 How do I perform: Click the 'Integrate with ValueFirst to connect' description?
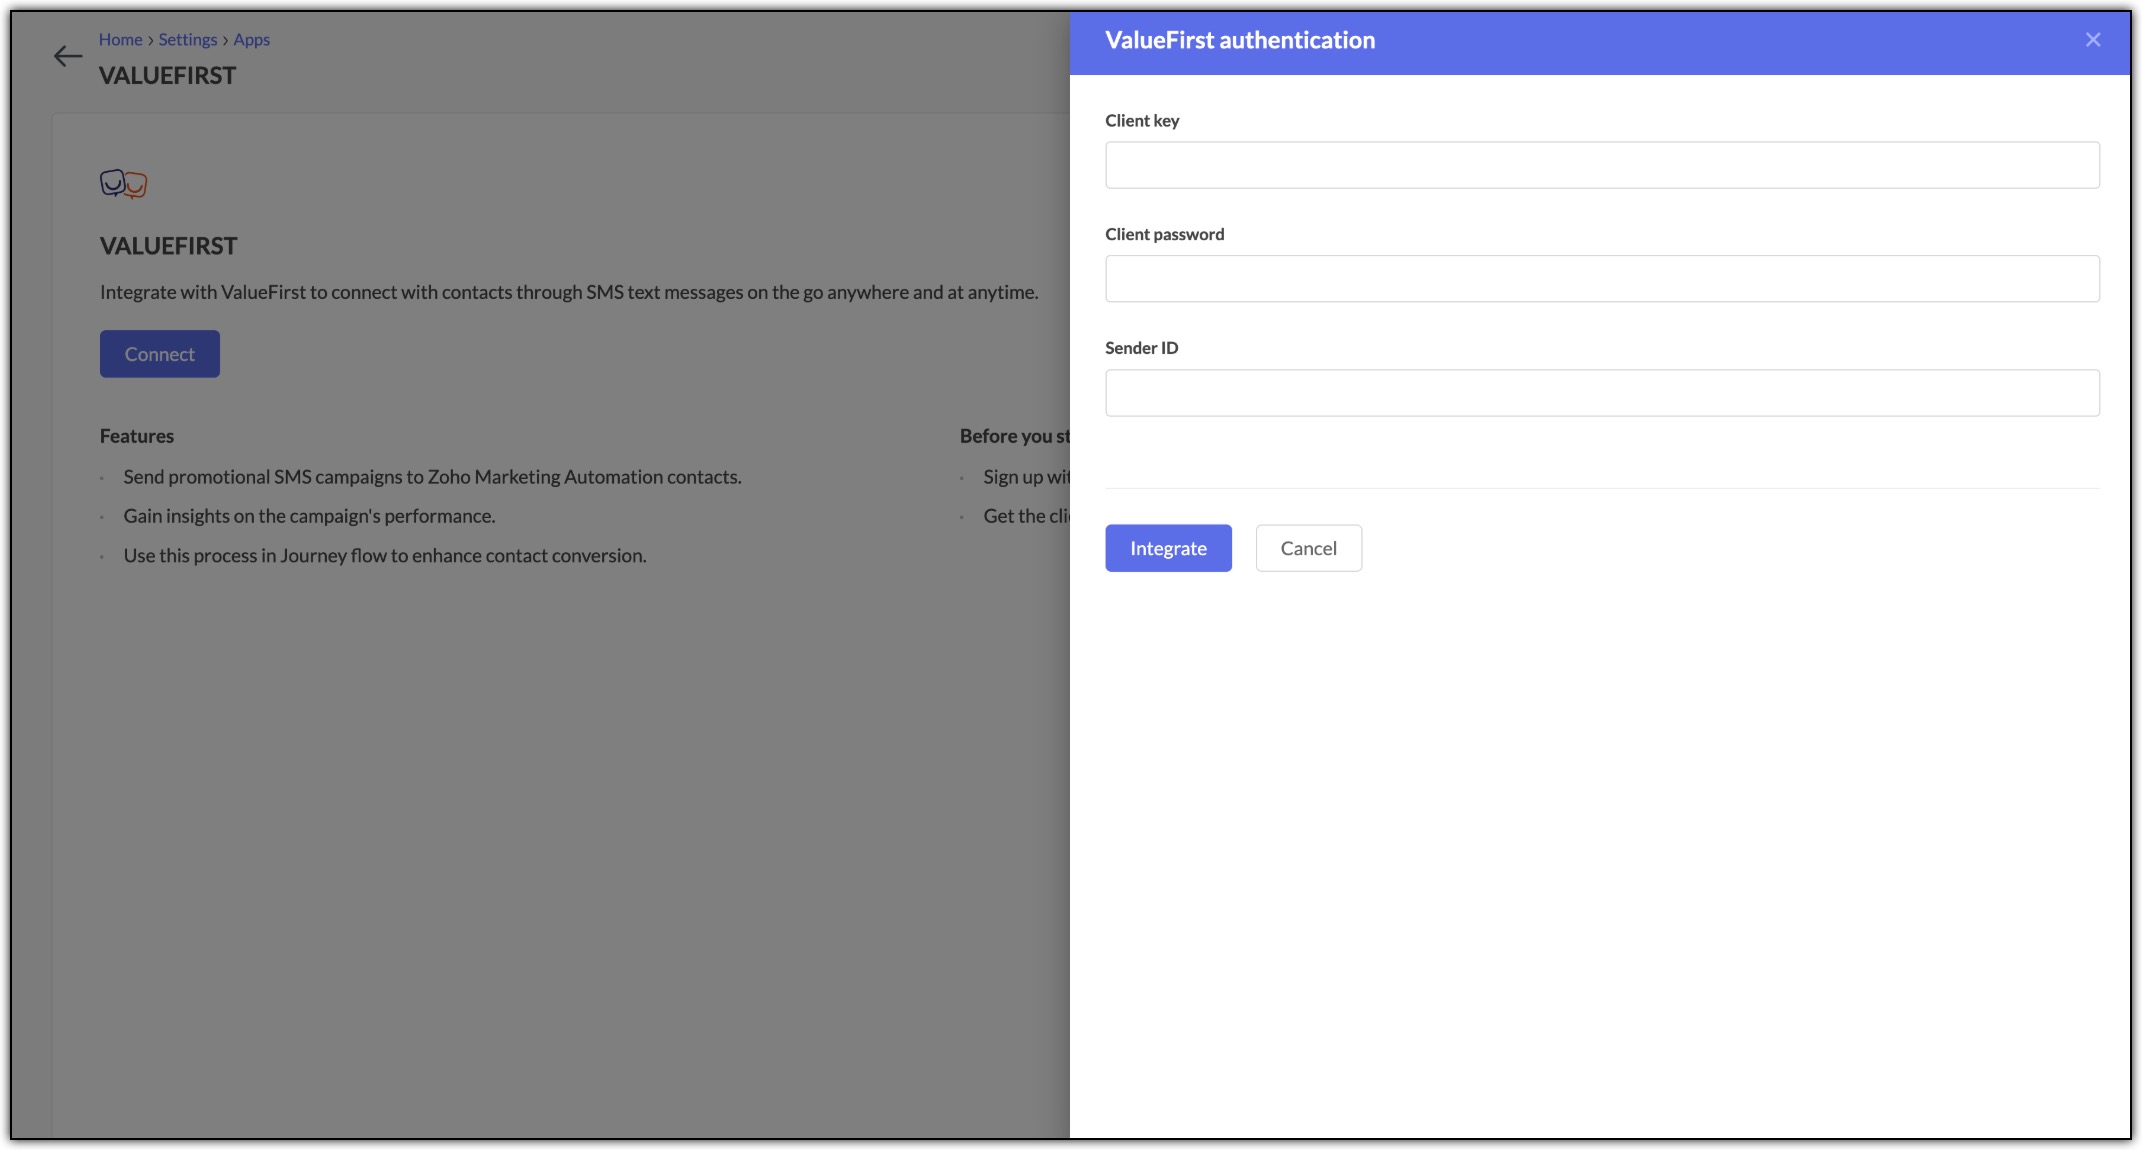pyautogui.click(x=569, y=292)
